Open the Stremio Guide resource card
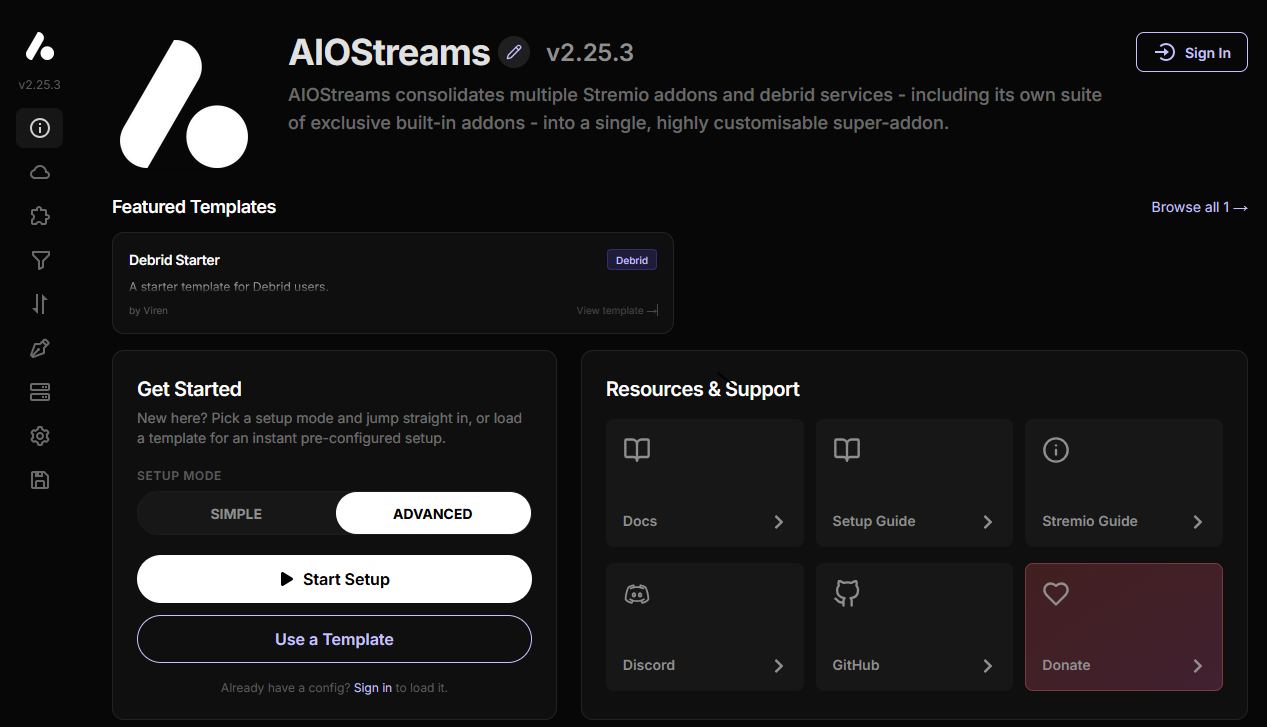The width and height of the screenshot is (1267, 727). pyautogui.click(x=1123, y=483)
